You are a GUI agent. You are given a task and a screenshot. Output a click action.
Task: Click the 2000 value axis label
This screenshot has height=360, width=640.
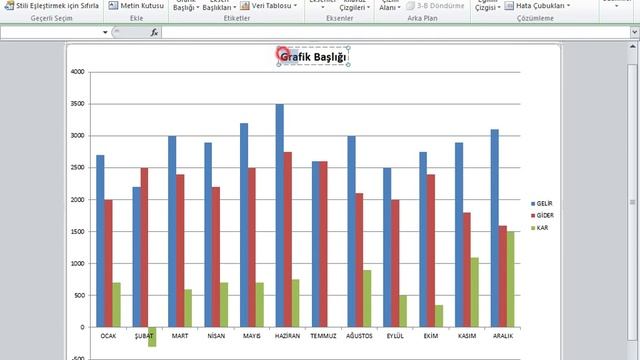point(78,200)
